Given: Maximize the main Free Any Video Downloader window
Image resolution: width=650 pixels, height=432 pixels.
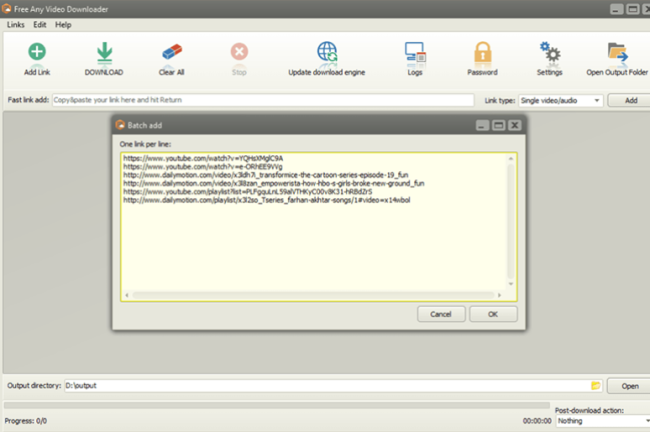Looking at the screenshot, I should [633, 9].
